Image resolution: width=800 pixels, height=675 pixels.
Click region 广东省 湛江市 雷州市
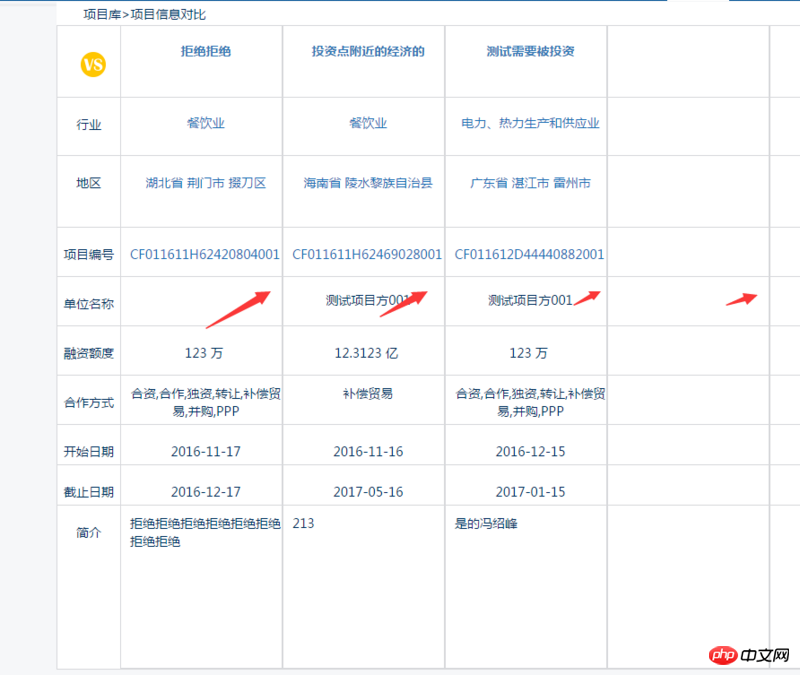click(x=530, y=183)
